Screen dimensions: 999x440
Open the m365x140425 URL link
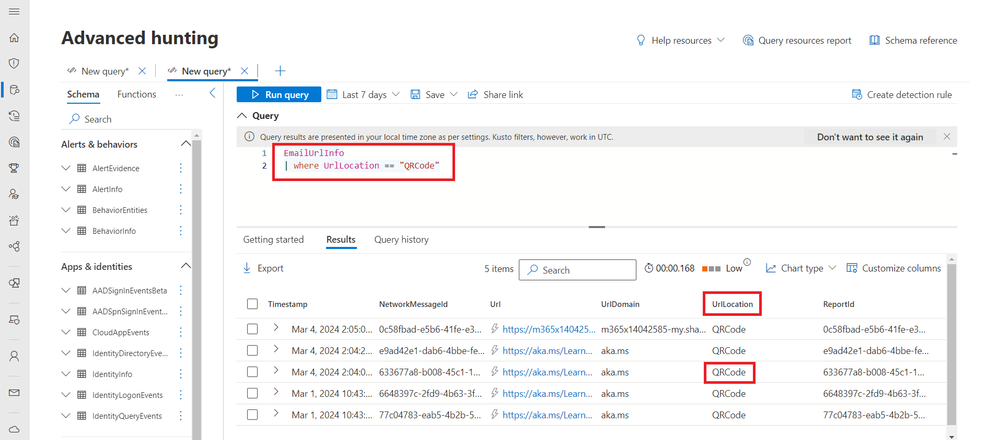[x=549, y=329]
